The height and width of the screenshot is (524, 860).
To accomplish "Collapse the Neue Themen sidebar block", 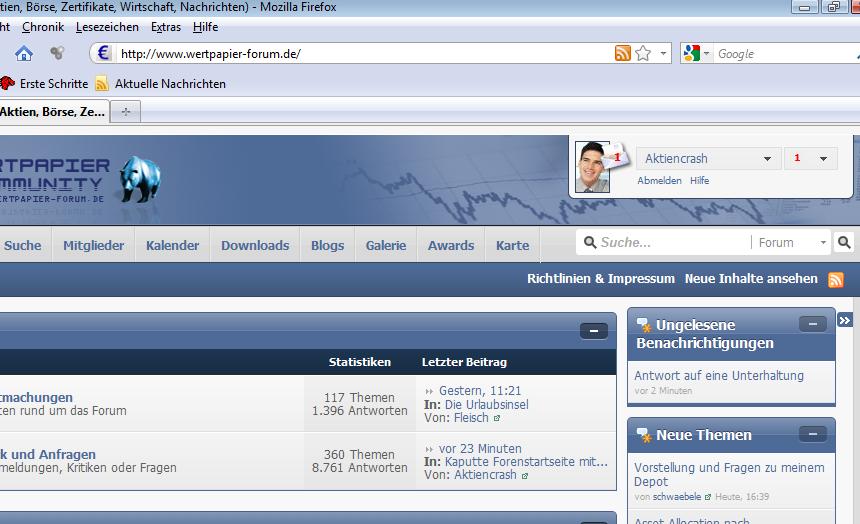I will [x=813, y=435].
